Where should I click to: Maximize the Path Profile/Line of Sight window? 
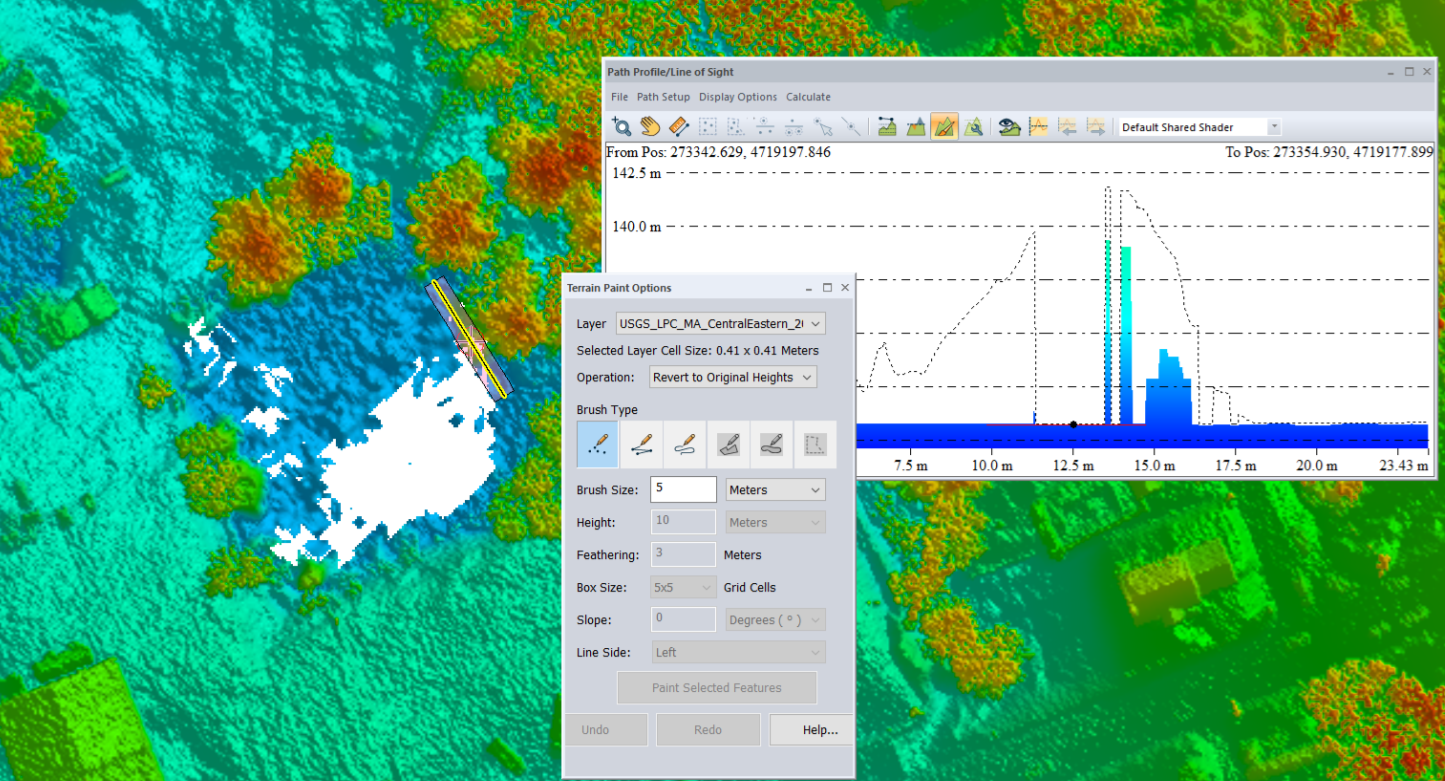1409,72
